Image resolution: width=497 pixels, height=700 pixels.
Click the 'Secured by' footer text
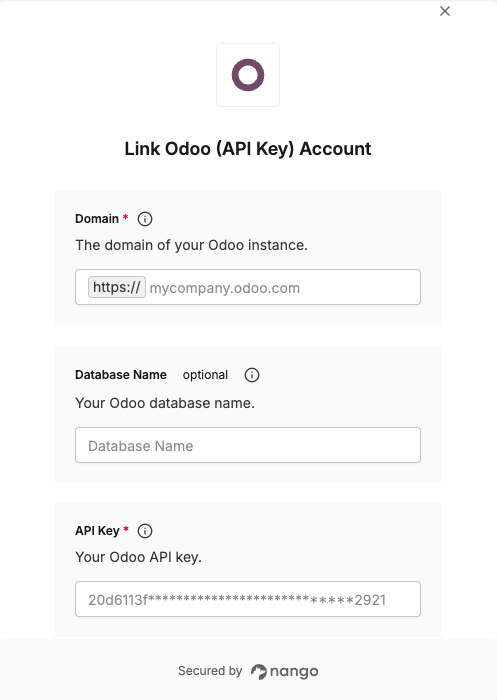(x=210, y=671)
